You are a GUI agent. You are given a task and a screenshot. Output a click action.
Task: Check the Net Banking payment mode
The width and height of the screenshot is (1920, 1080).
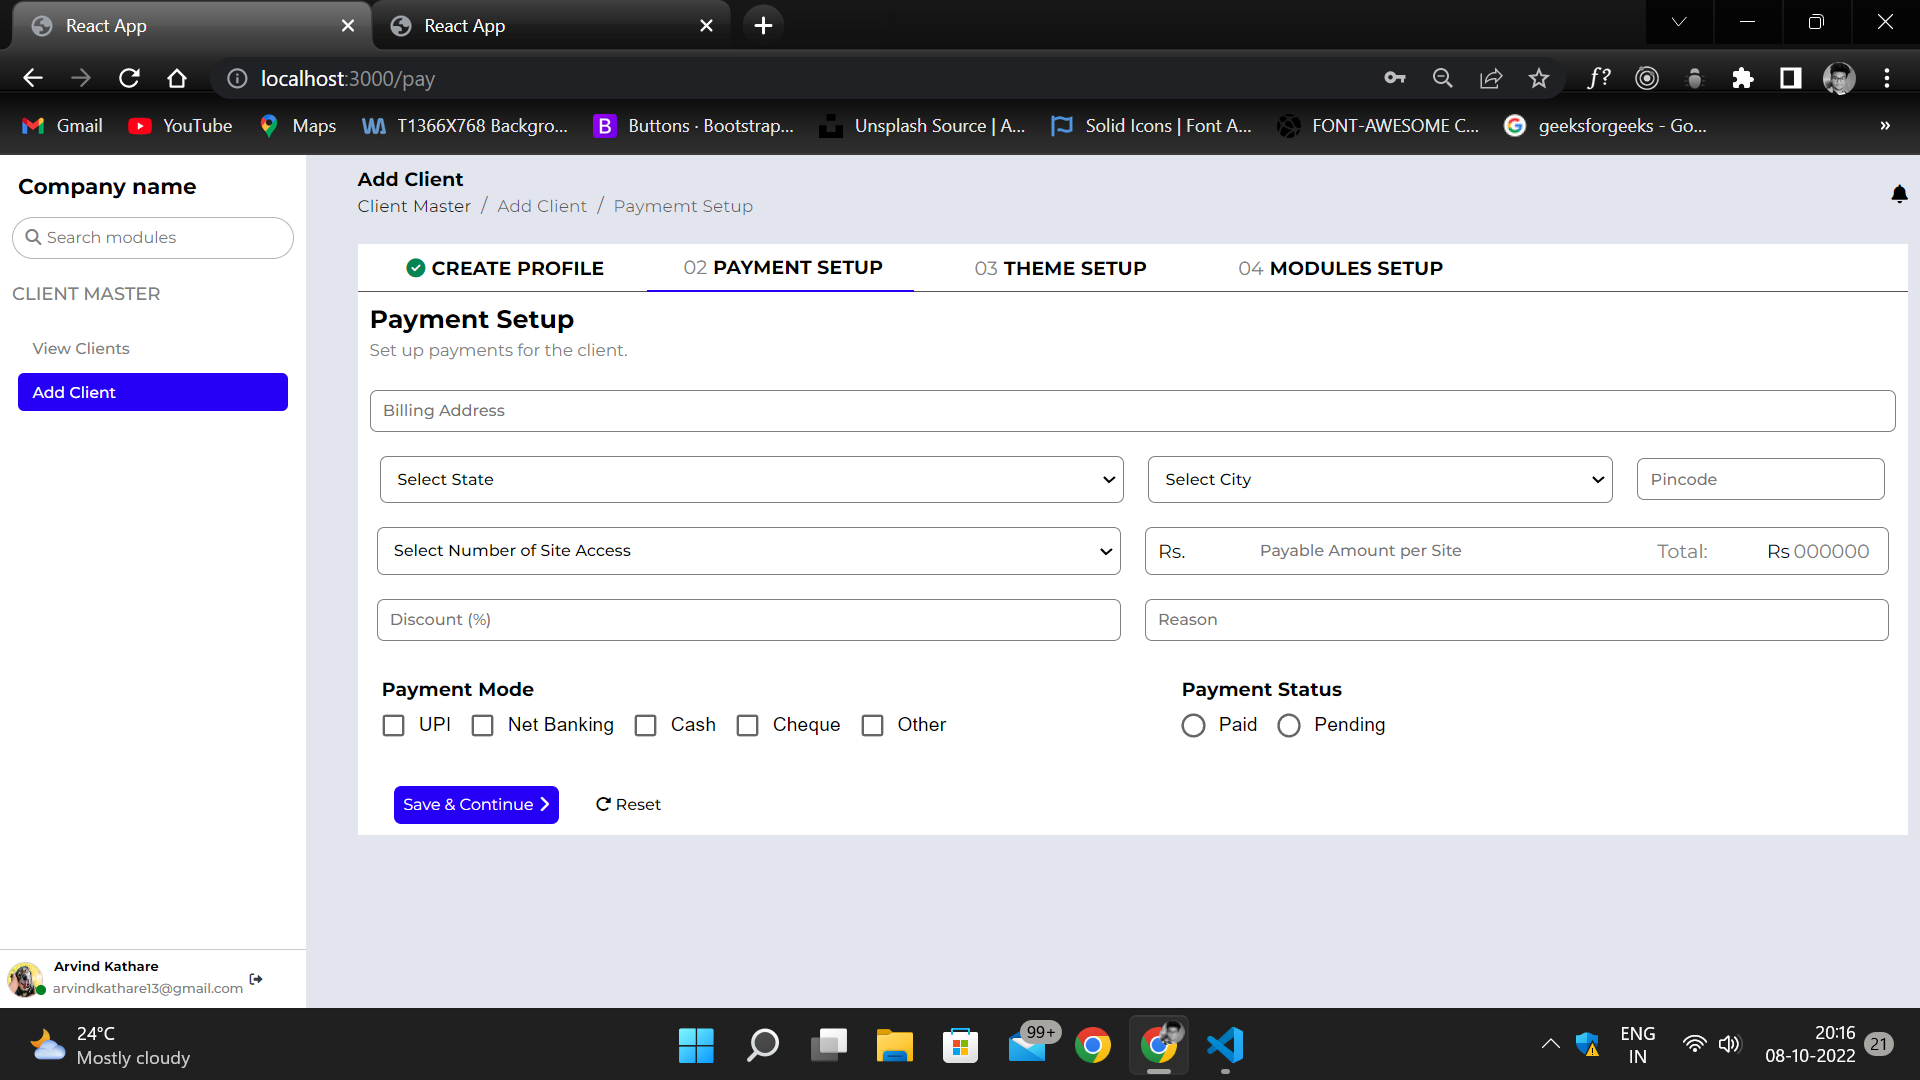pyautogui.click(x=483, y=726)
